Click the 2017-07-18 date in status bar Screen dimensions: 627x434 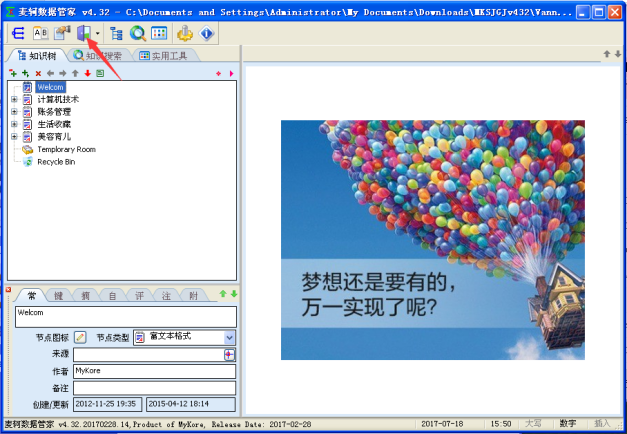tap(442, 424)
